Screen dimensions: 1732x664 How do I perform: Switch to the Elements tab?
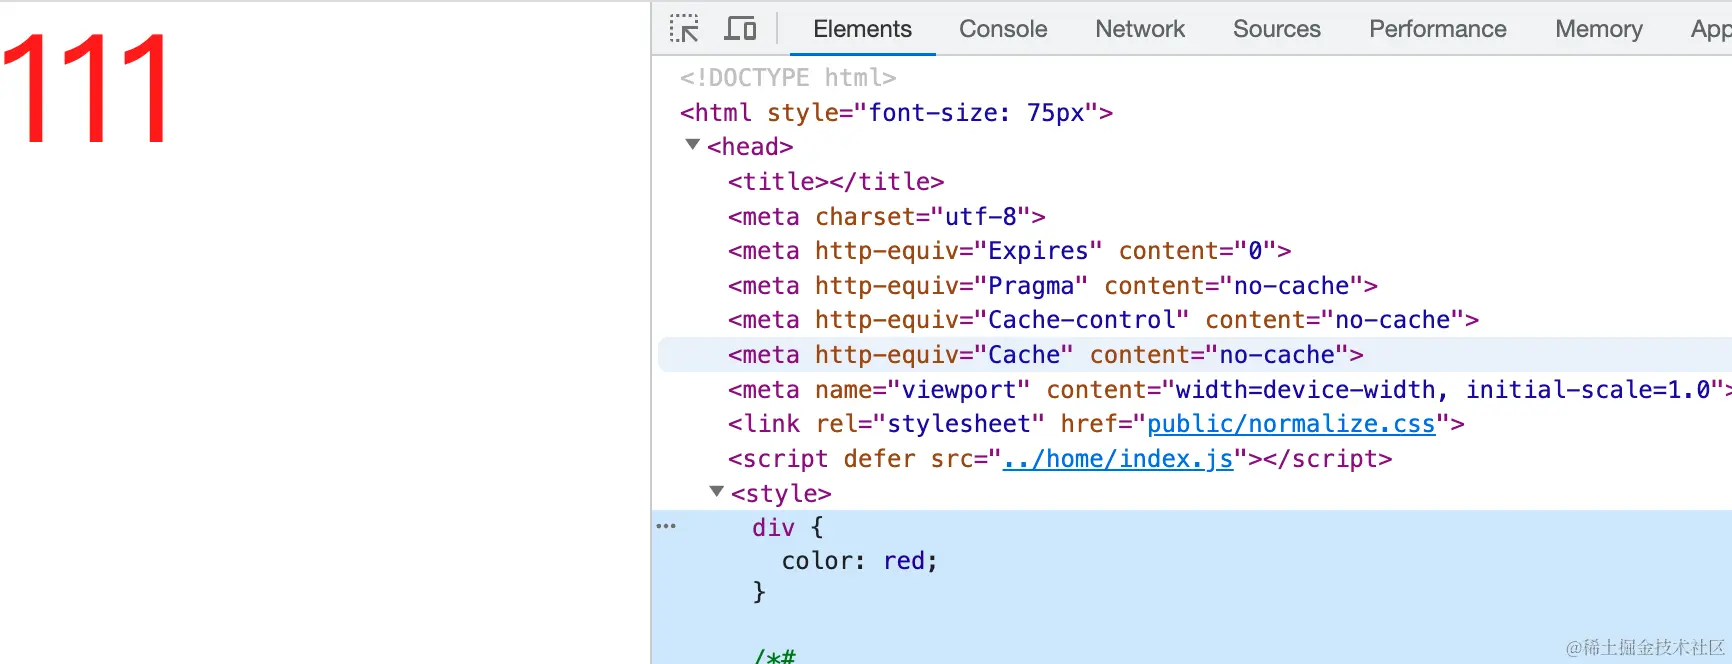[x=862, y=29]
